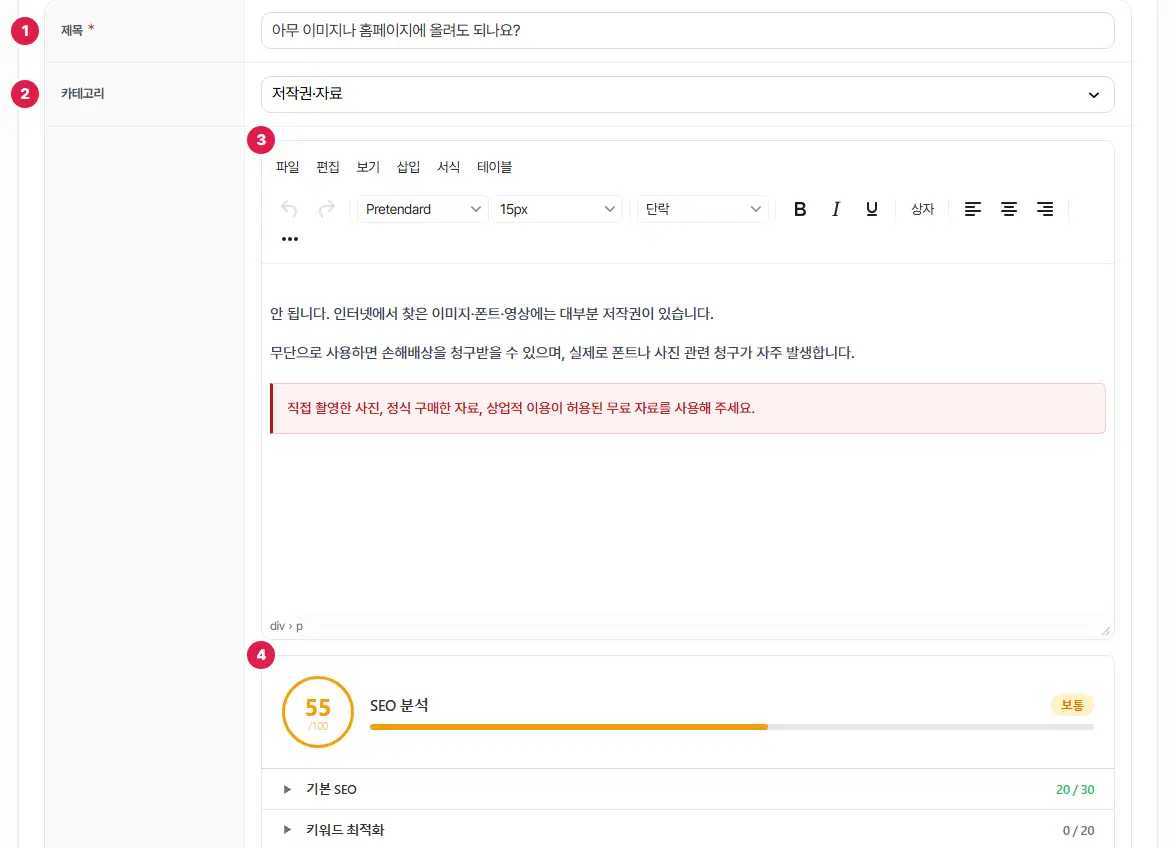Click the 'div › p' element path
Image resolution: width=1176 pixels, height=848 pixels.
click(286, 626)
